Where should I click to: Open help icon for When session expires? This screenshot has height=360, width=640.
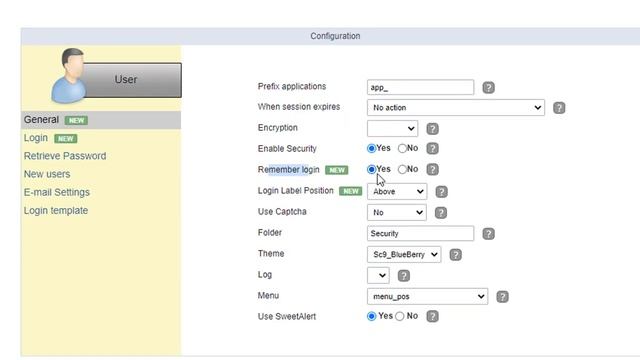559,108
